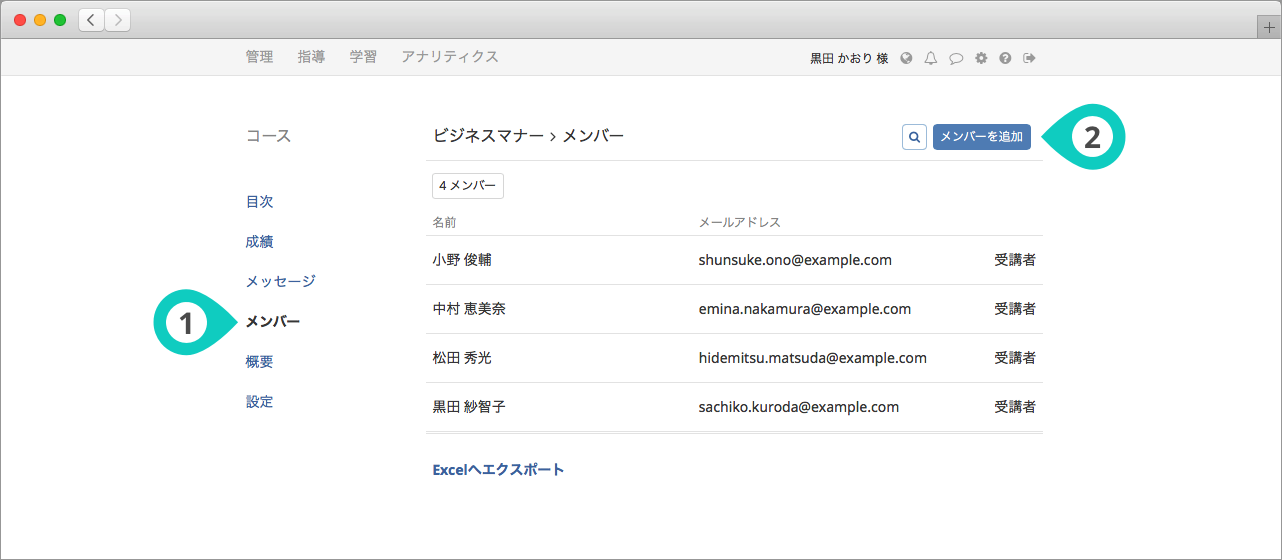Screen dimensions: 1282x560
Task: Open the speech bubble messages icon
Action: [x=956, y=58]
